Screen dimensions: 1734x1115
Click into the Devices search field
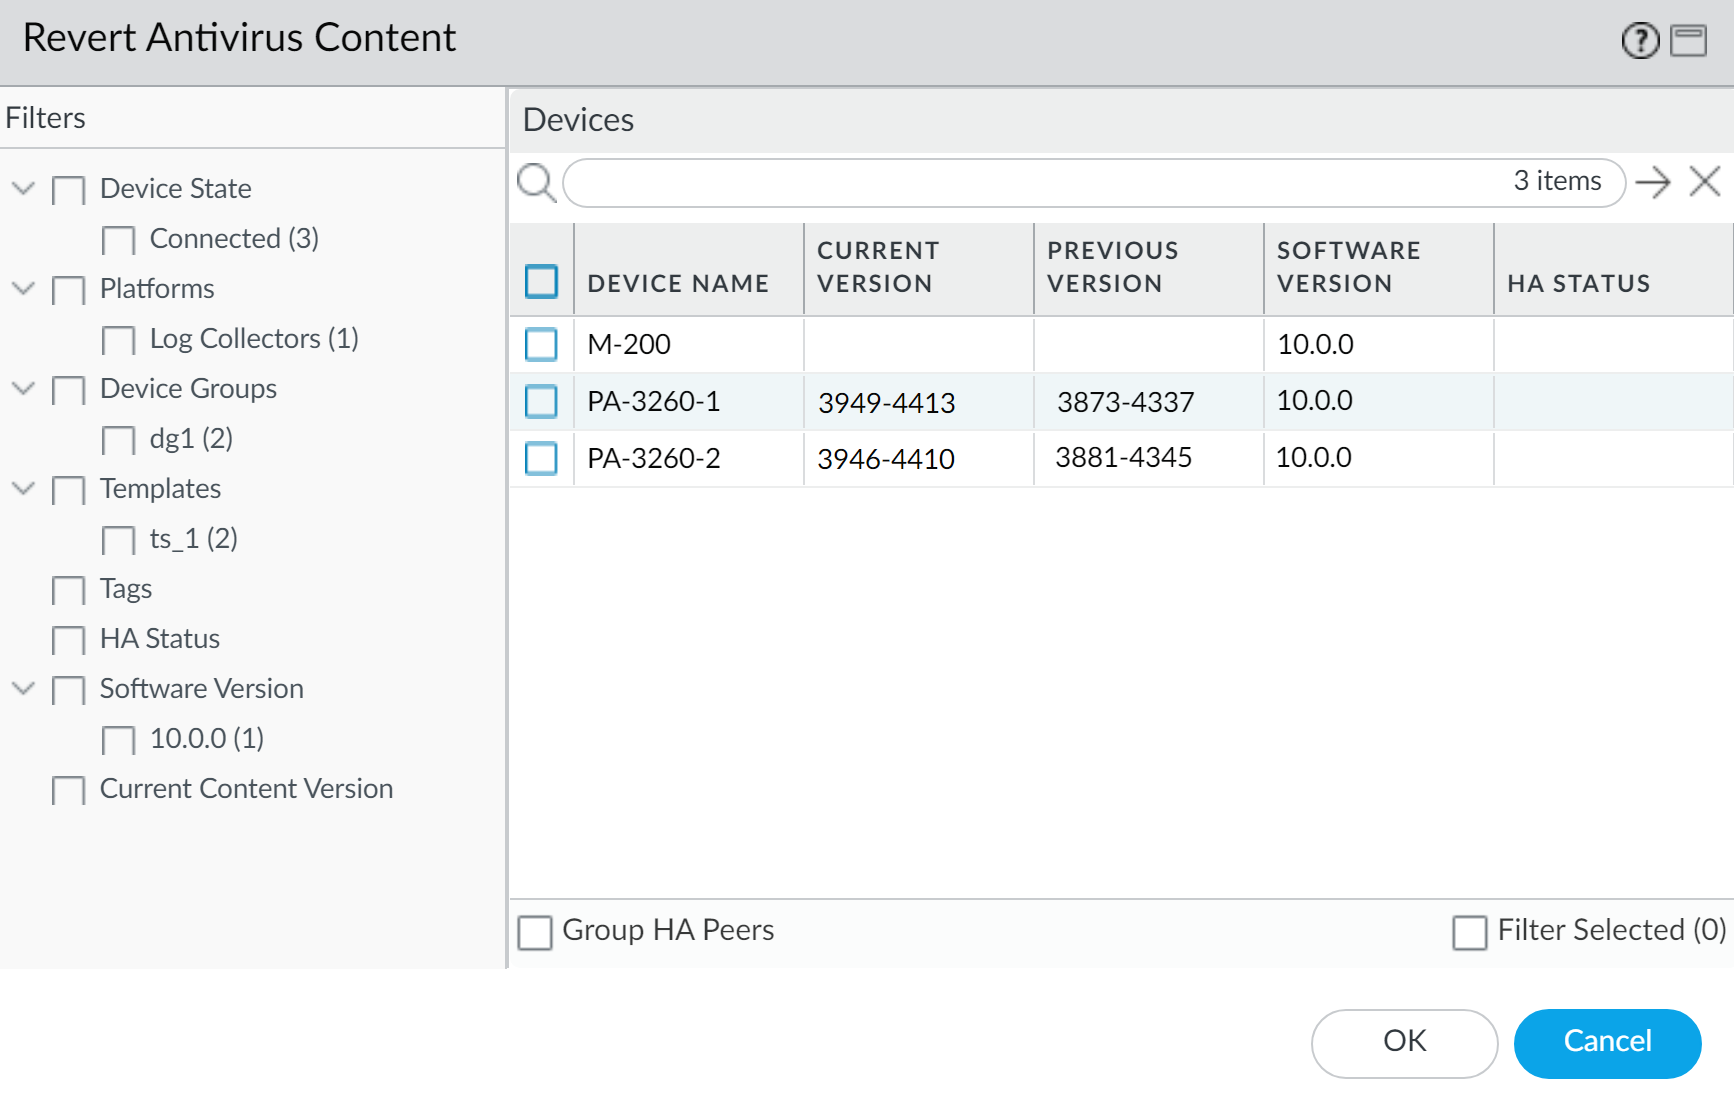1030,183
